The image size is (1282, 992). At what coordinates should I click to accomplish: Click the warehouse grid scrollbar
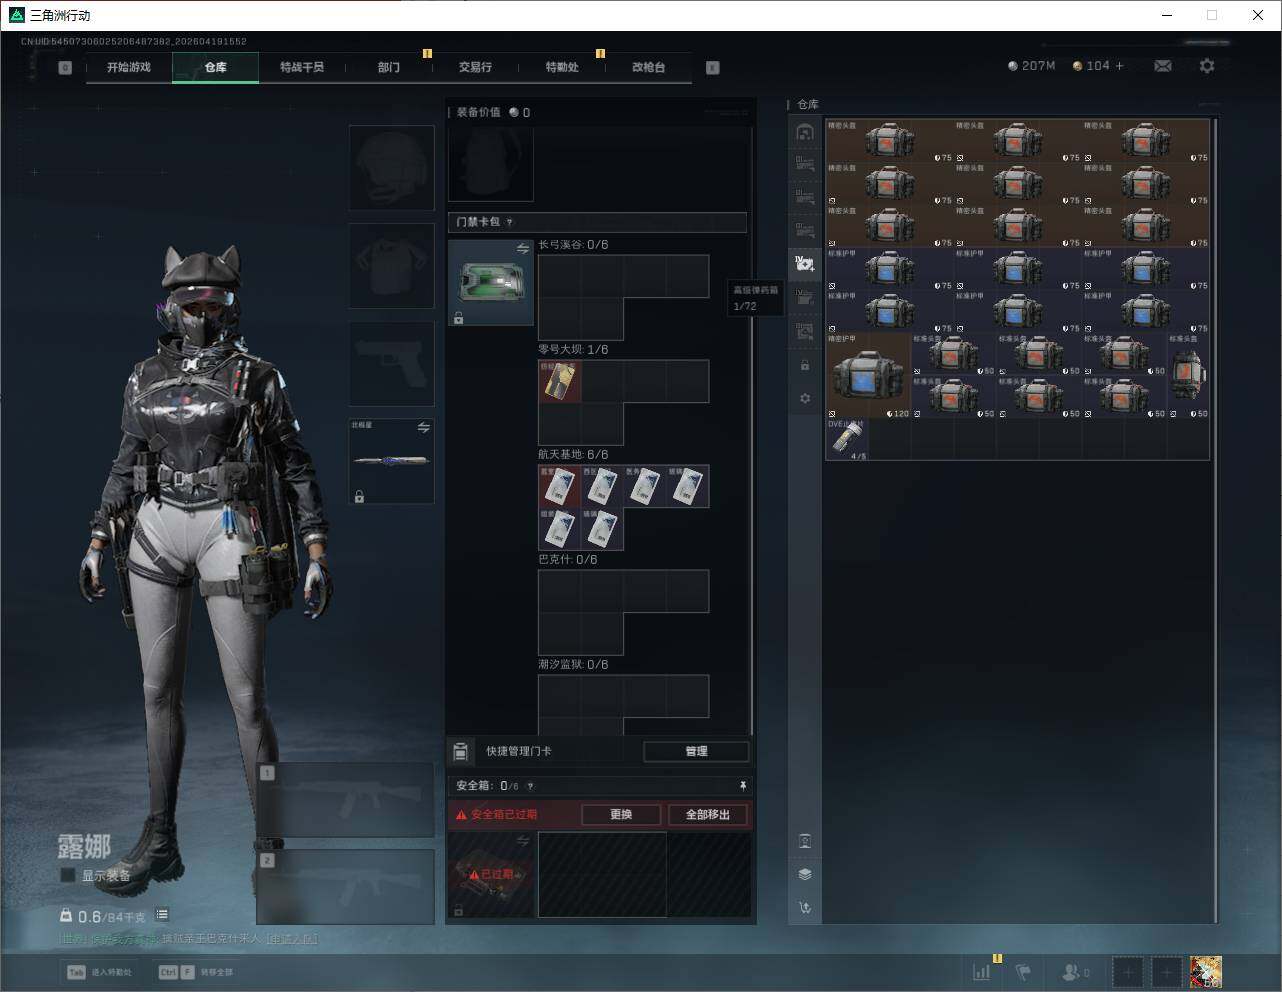[x=1216, y=520]
